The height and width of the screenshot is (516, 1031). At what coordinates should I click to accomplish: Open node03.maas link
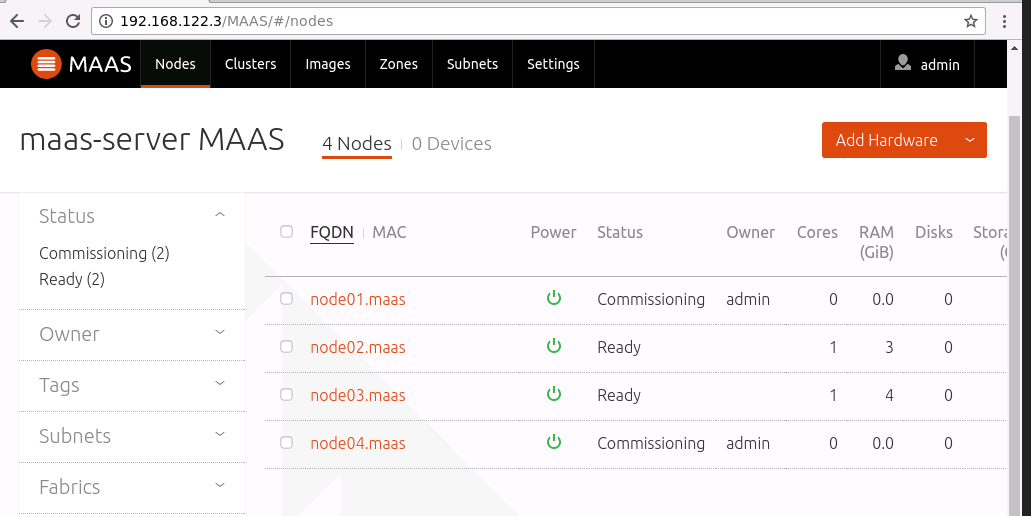tap(358, 395)
